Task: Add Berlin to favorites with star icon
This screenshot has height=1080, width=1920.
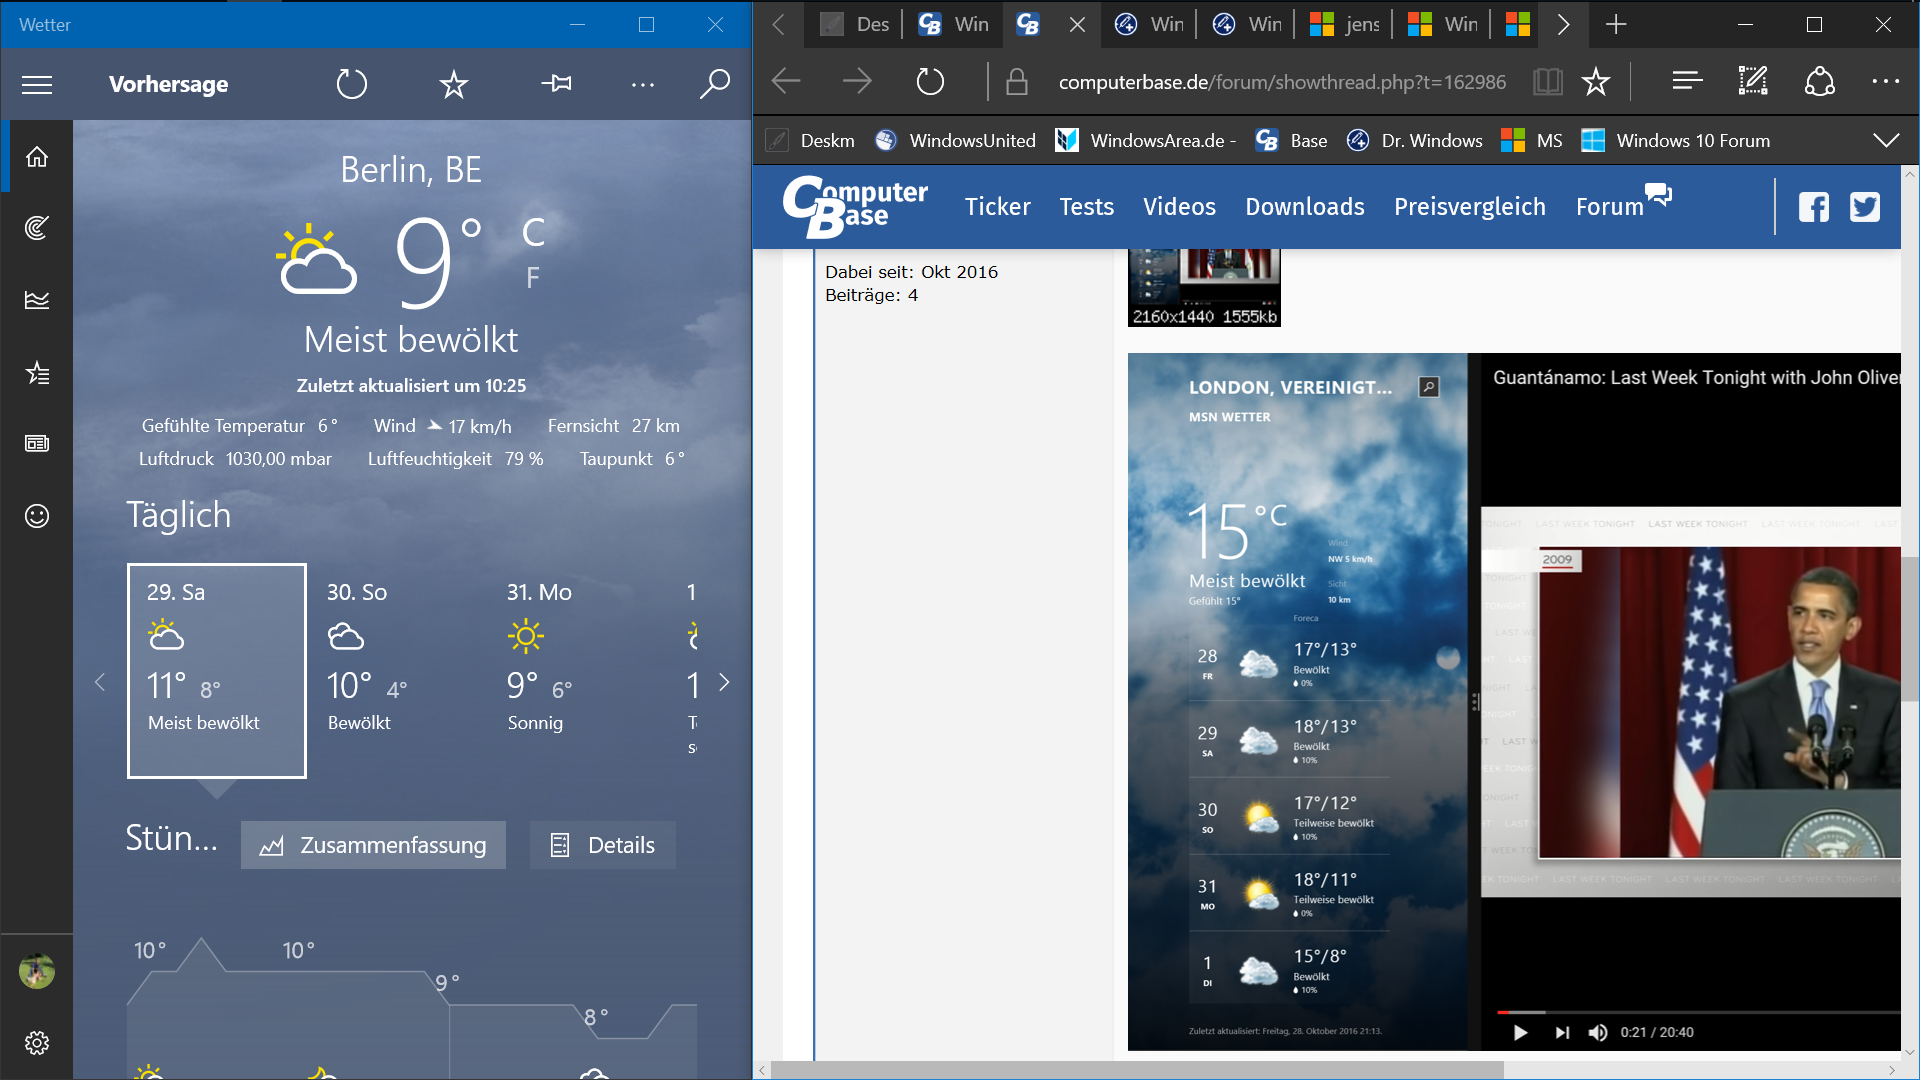Action: click(x=454, y=84)
